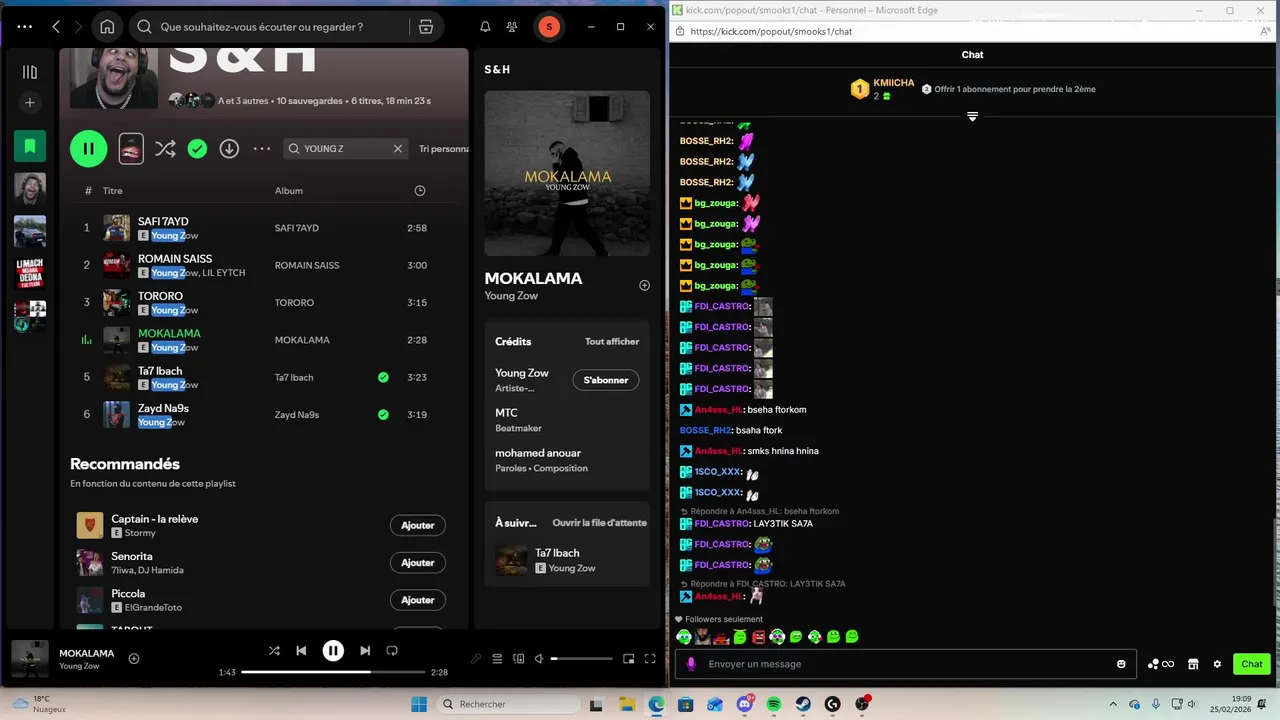Open the emoji picker in Kick chat
This screenshot has width=1280, height=720.
point(1121,664)
